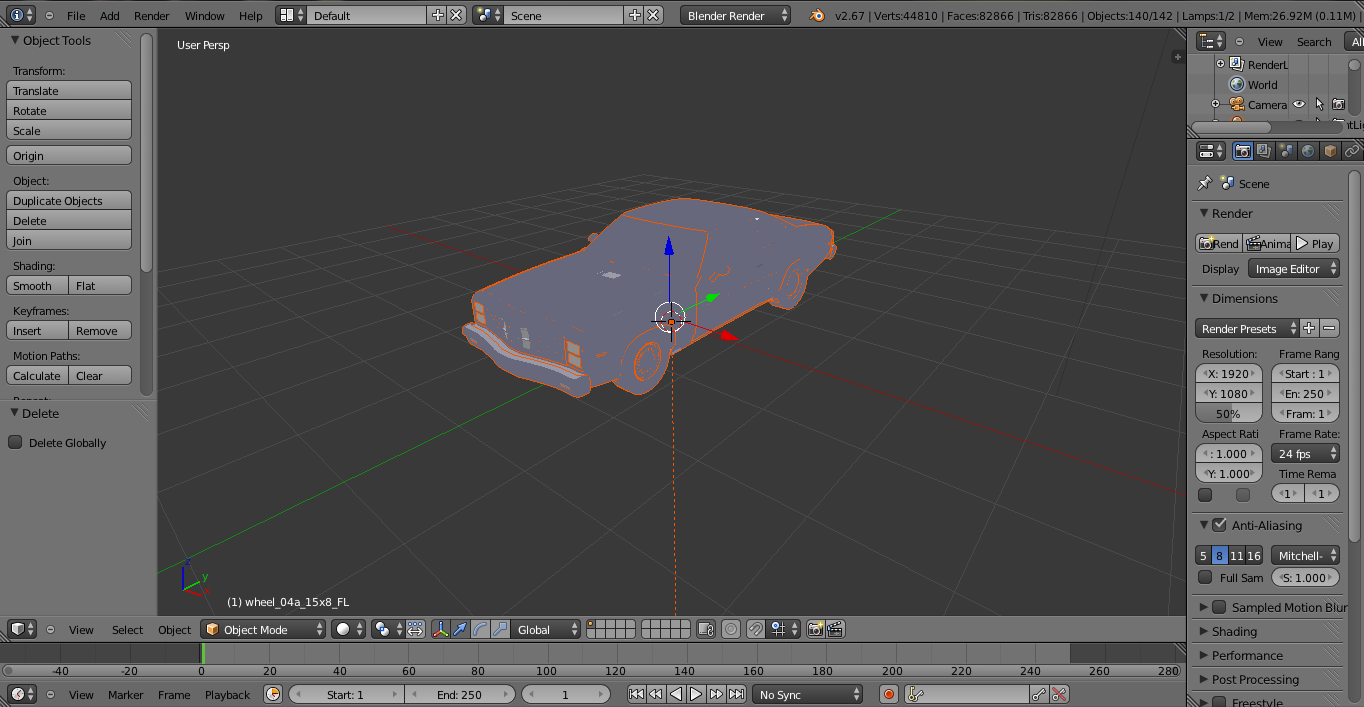
Task: Pin the properties panel context
Action: click(1205, 183)
